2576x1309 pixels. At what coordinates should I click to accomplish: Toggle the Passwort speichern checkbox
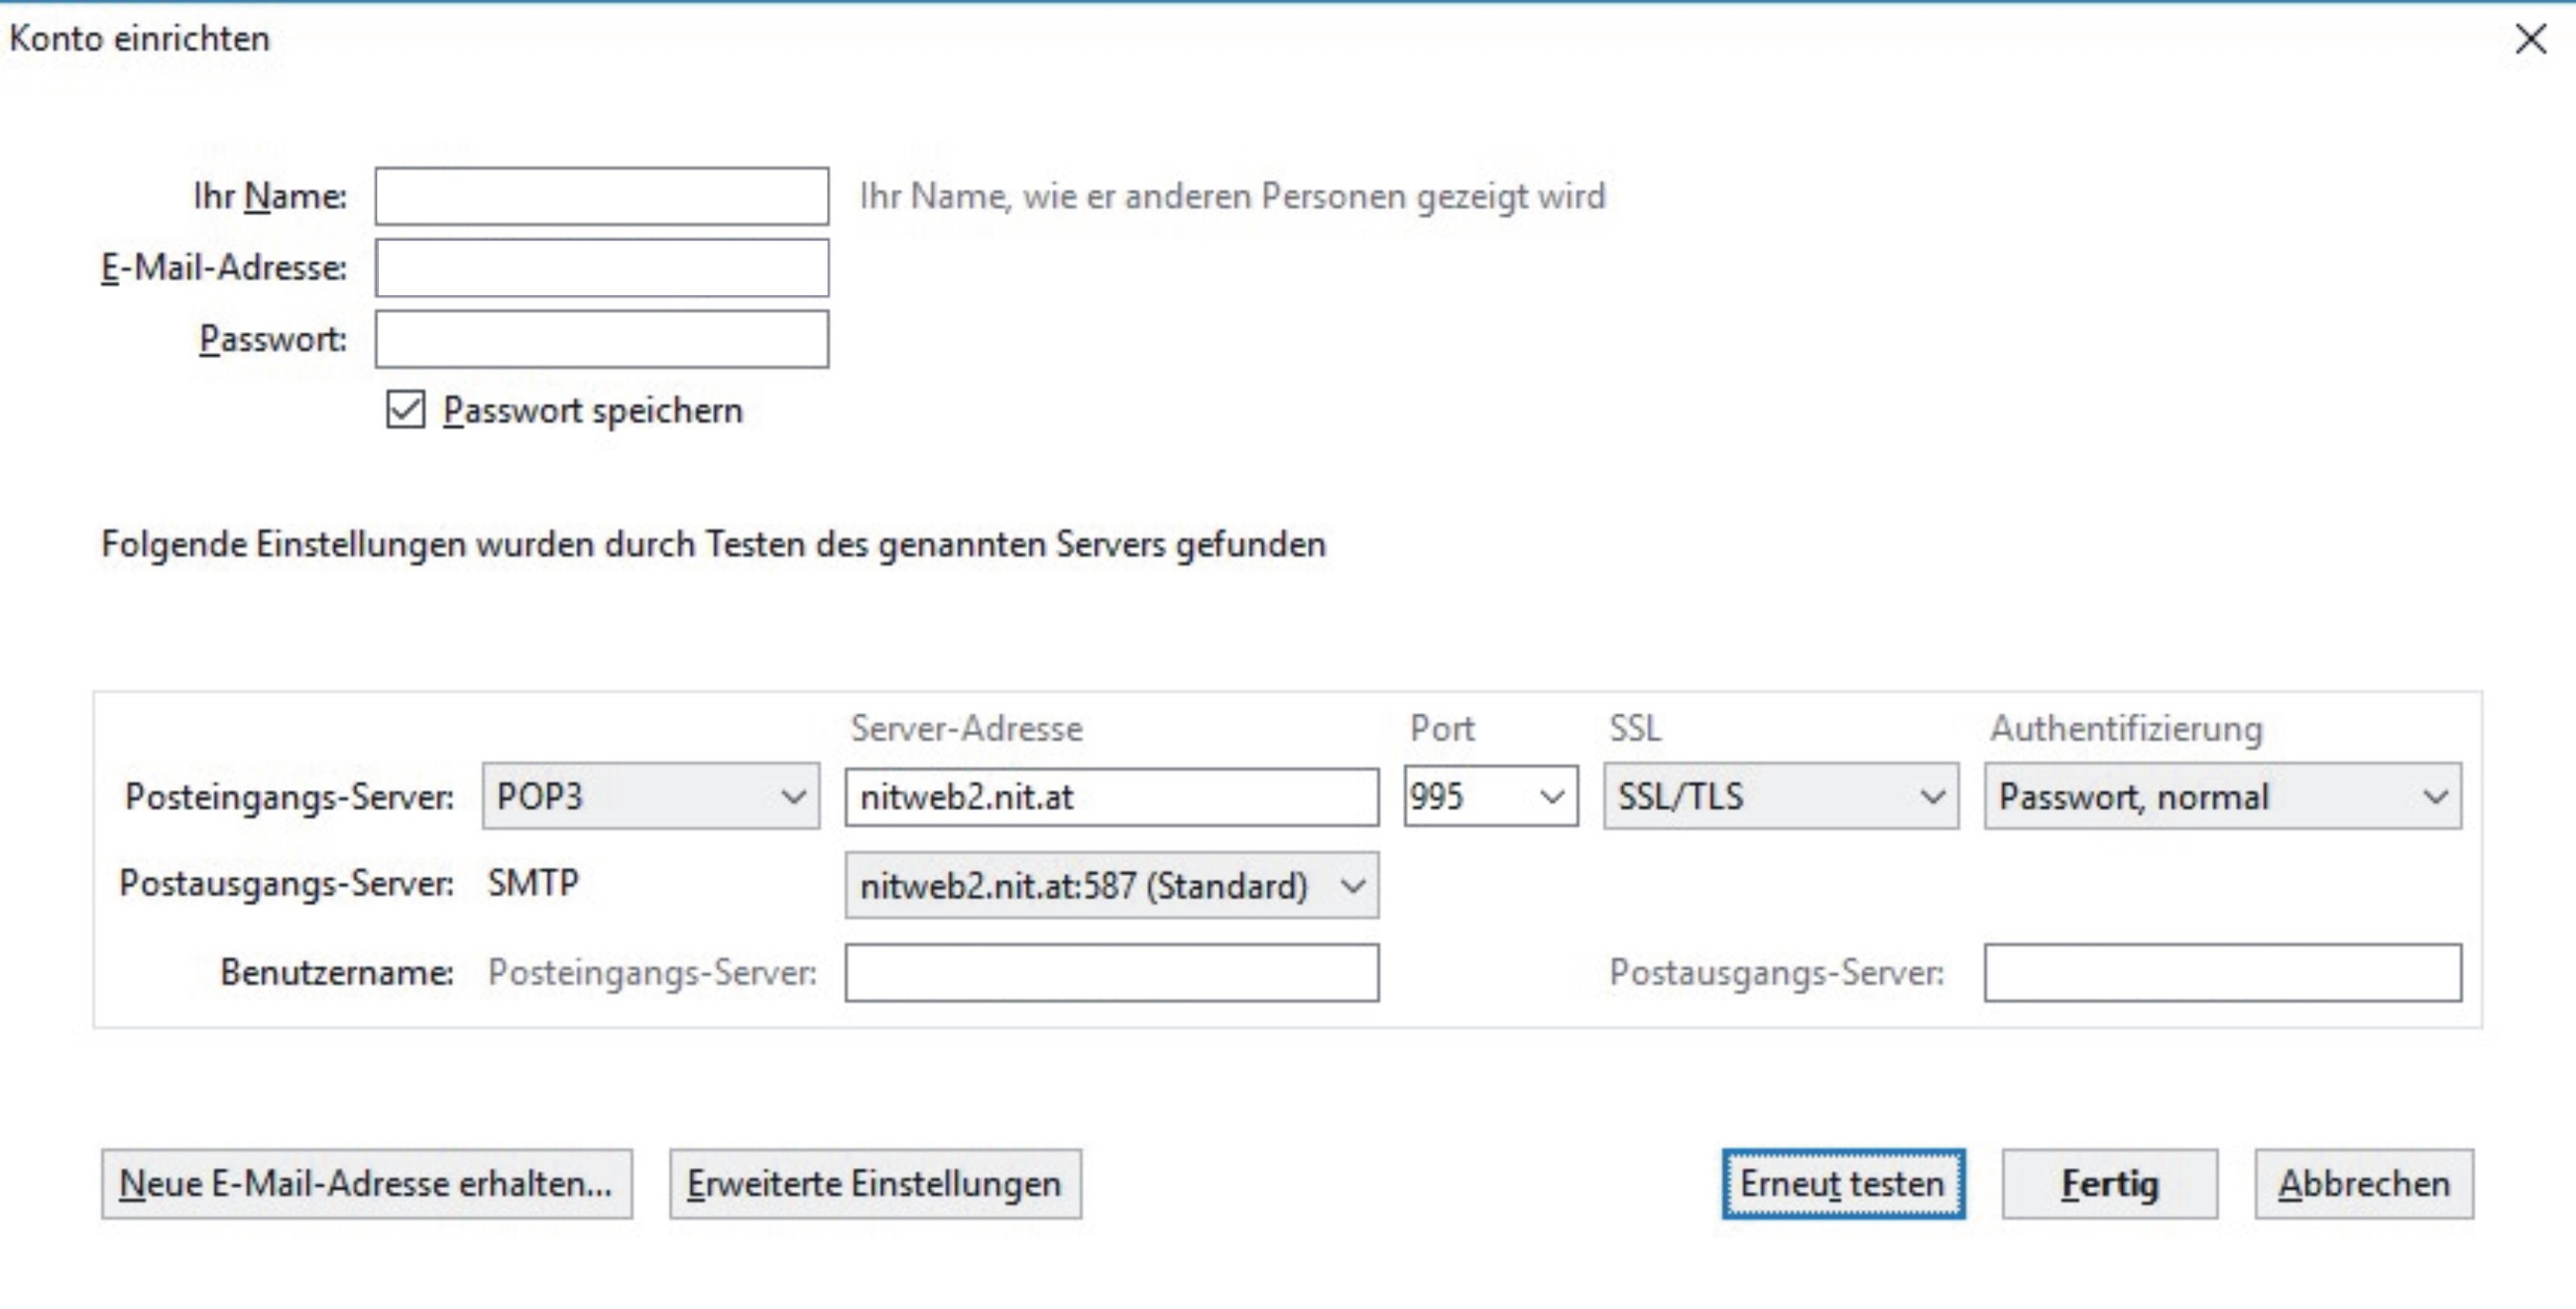click(405, 410)
